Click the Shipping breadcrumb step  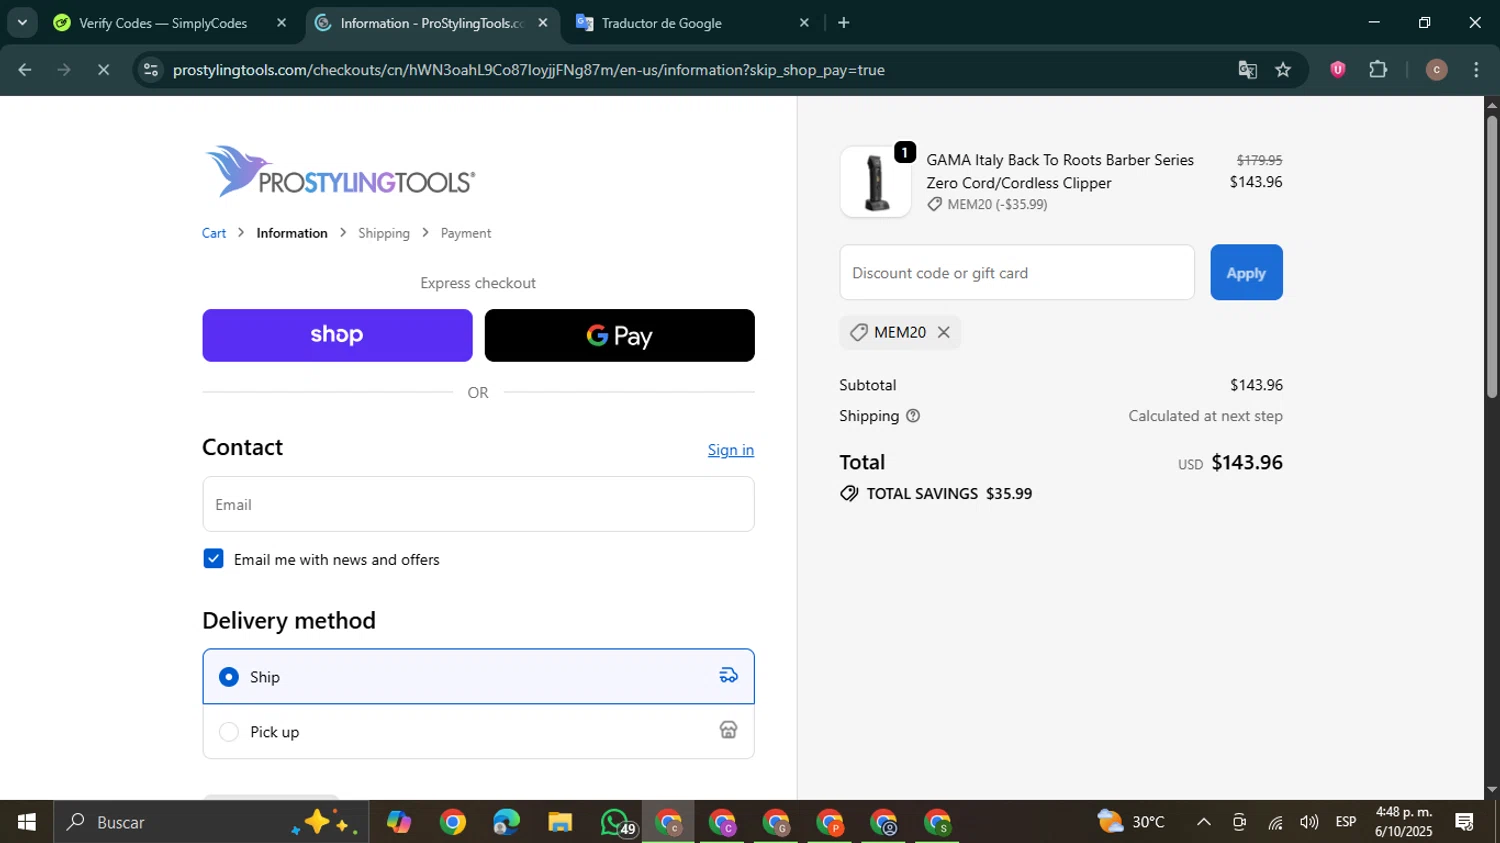point(384,233)
